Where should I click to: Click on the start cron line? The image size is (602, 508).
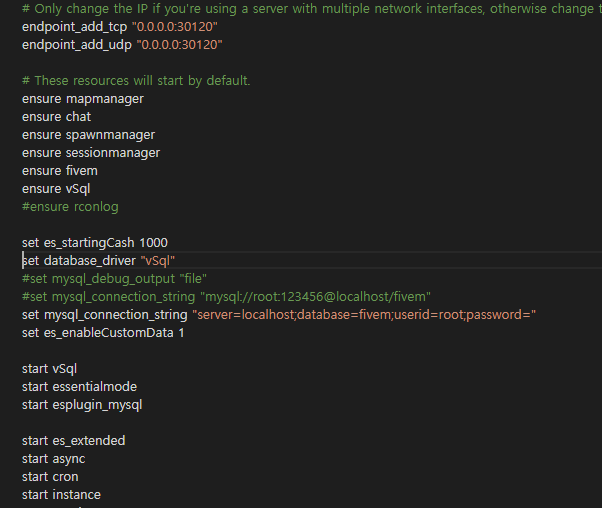point(50,477)
